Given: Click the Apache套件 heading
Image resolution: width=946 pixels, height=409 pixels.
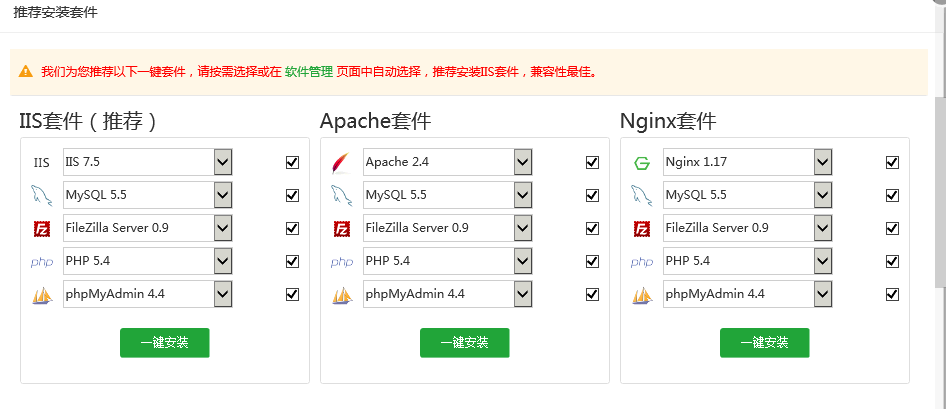Looking at the screenshot, I should [375, 121].
